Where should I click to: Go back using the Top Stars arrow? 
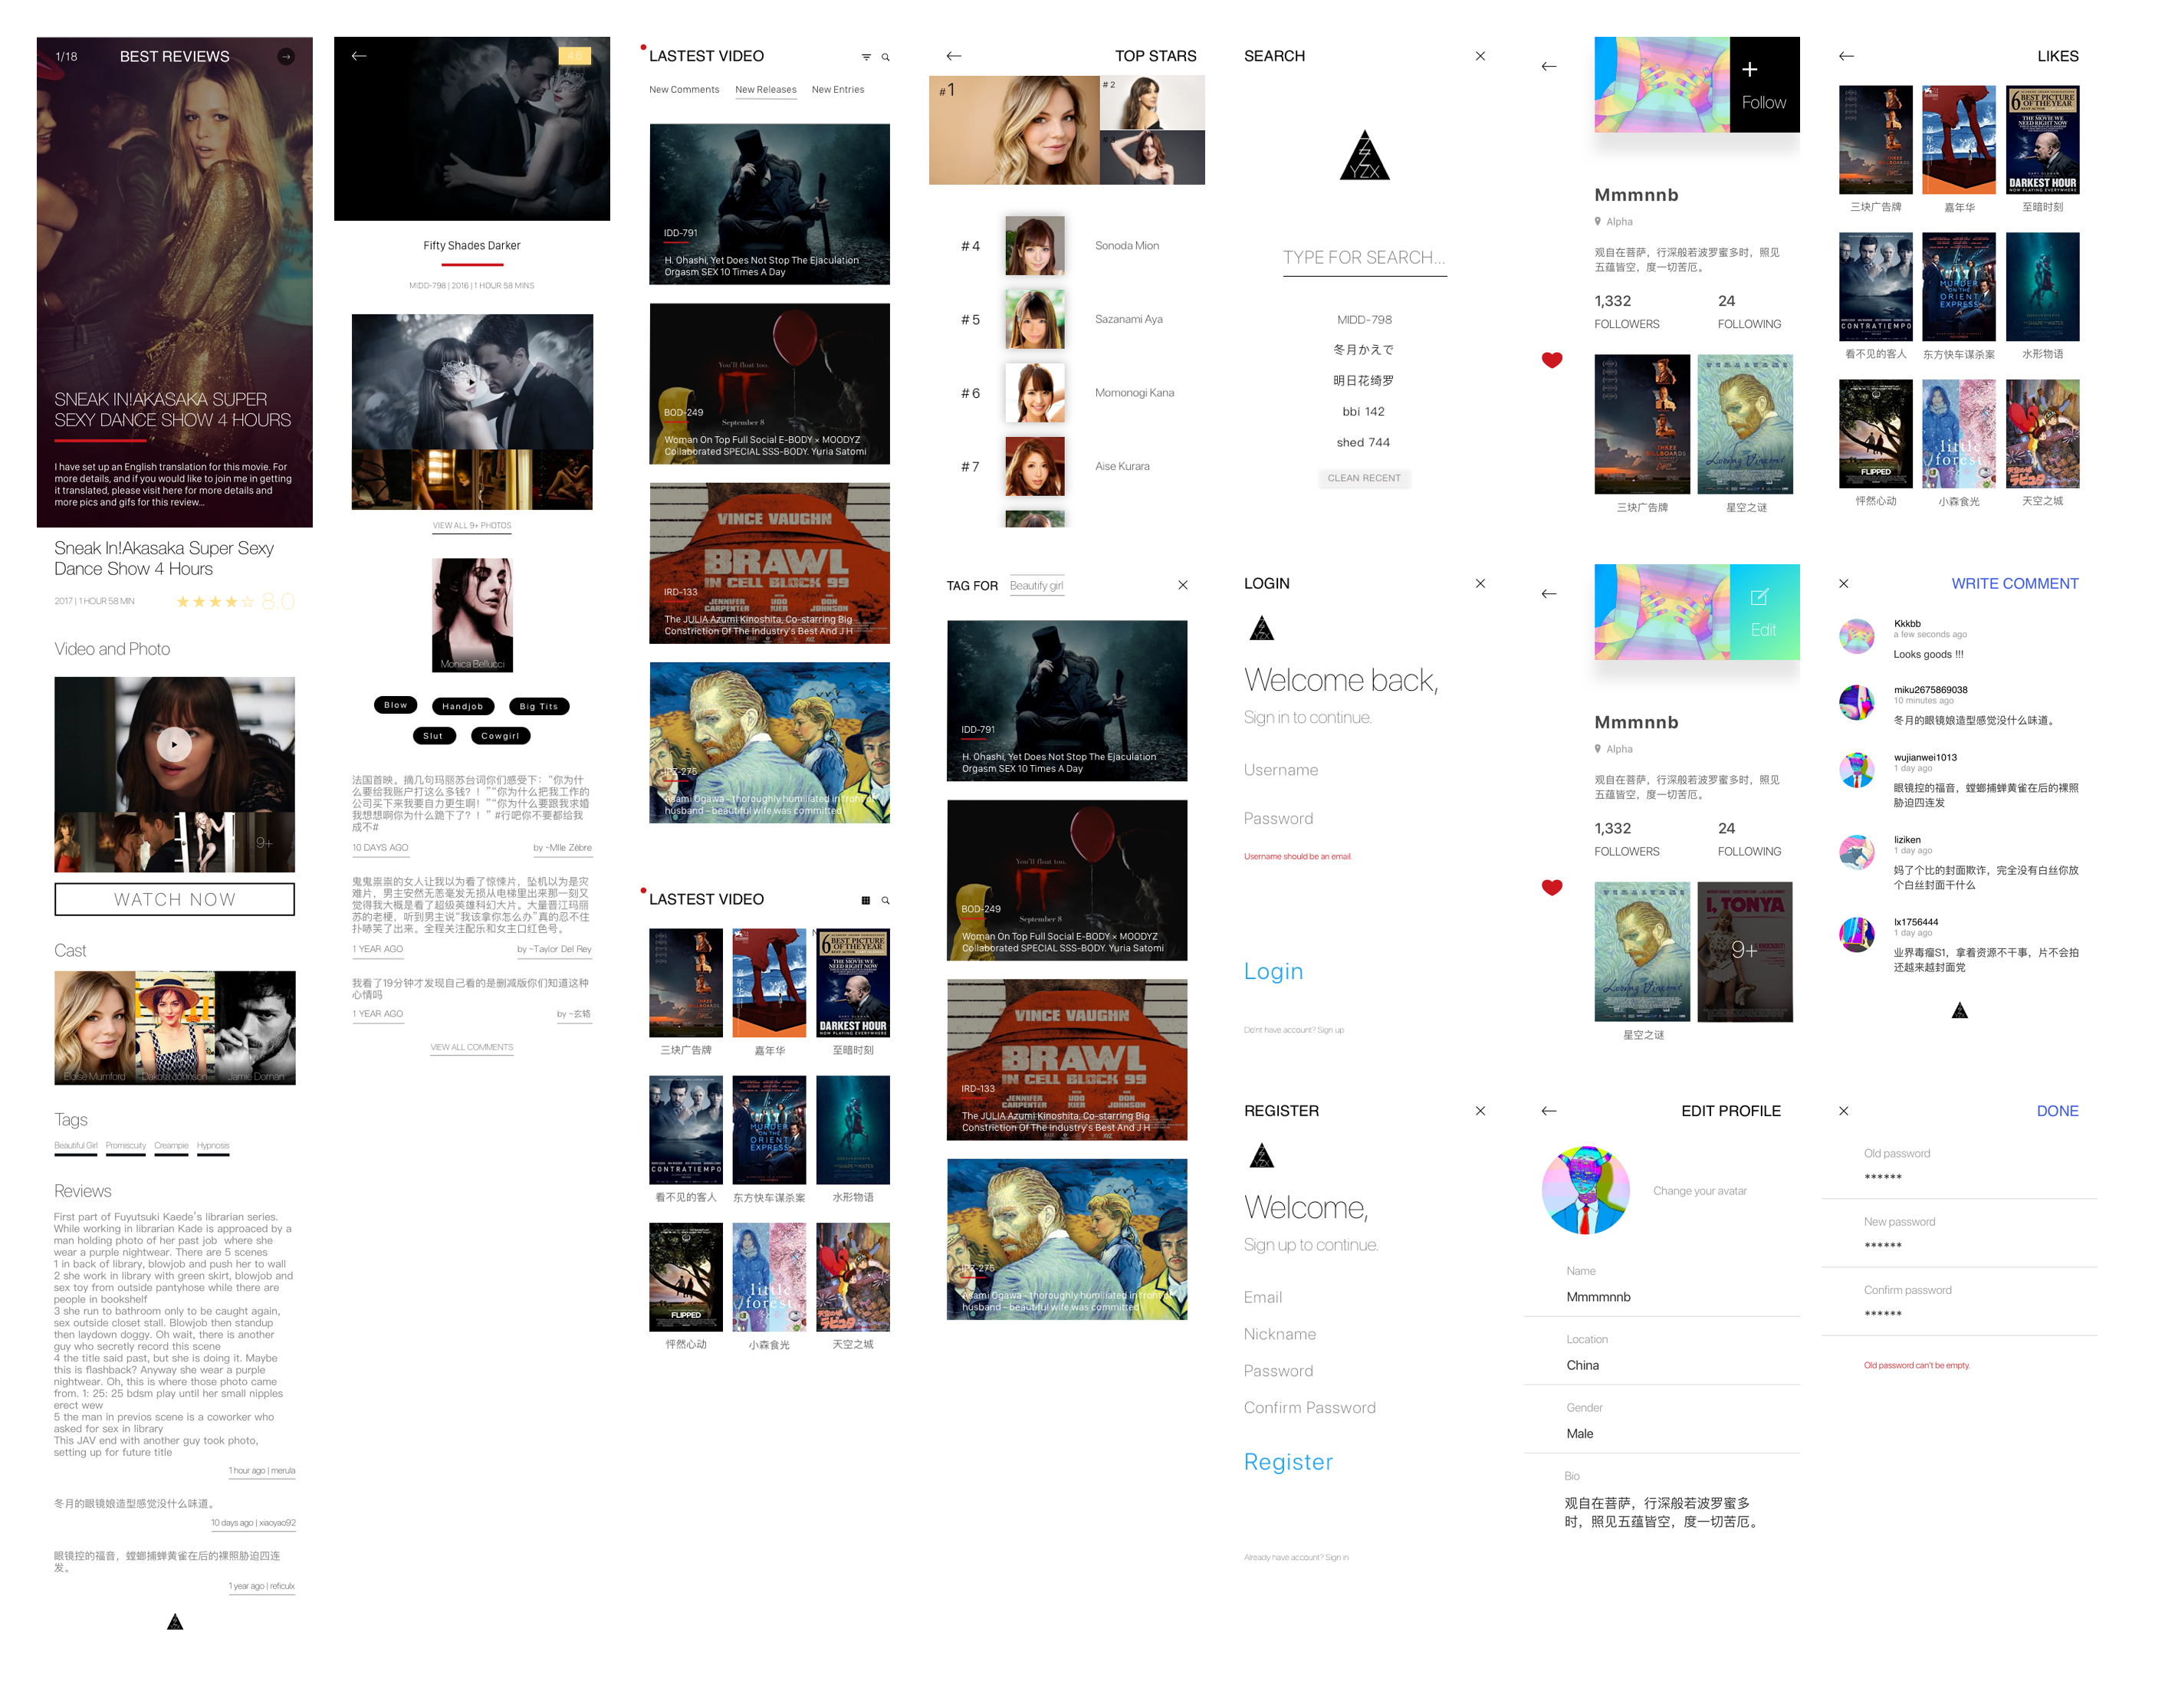953,56
